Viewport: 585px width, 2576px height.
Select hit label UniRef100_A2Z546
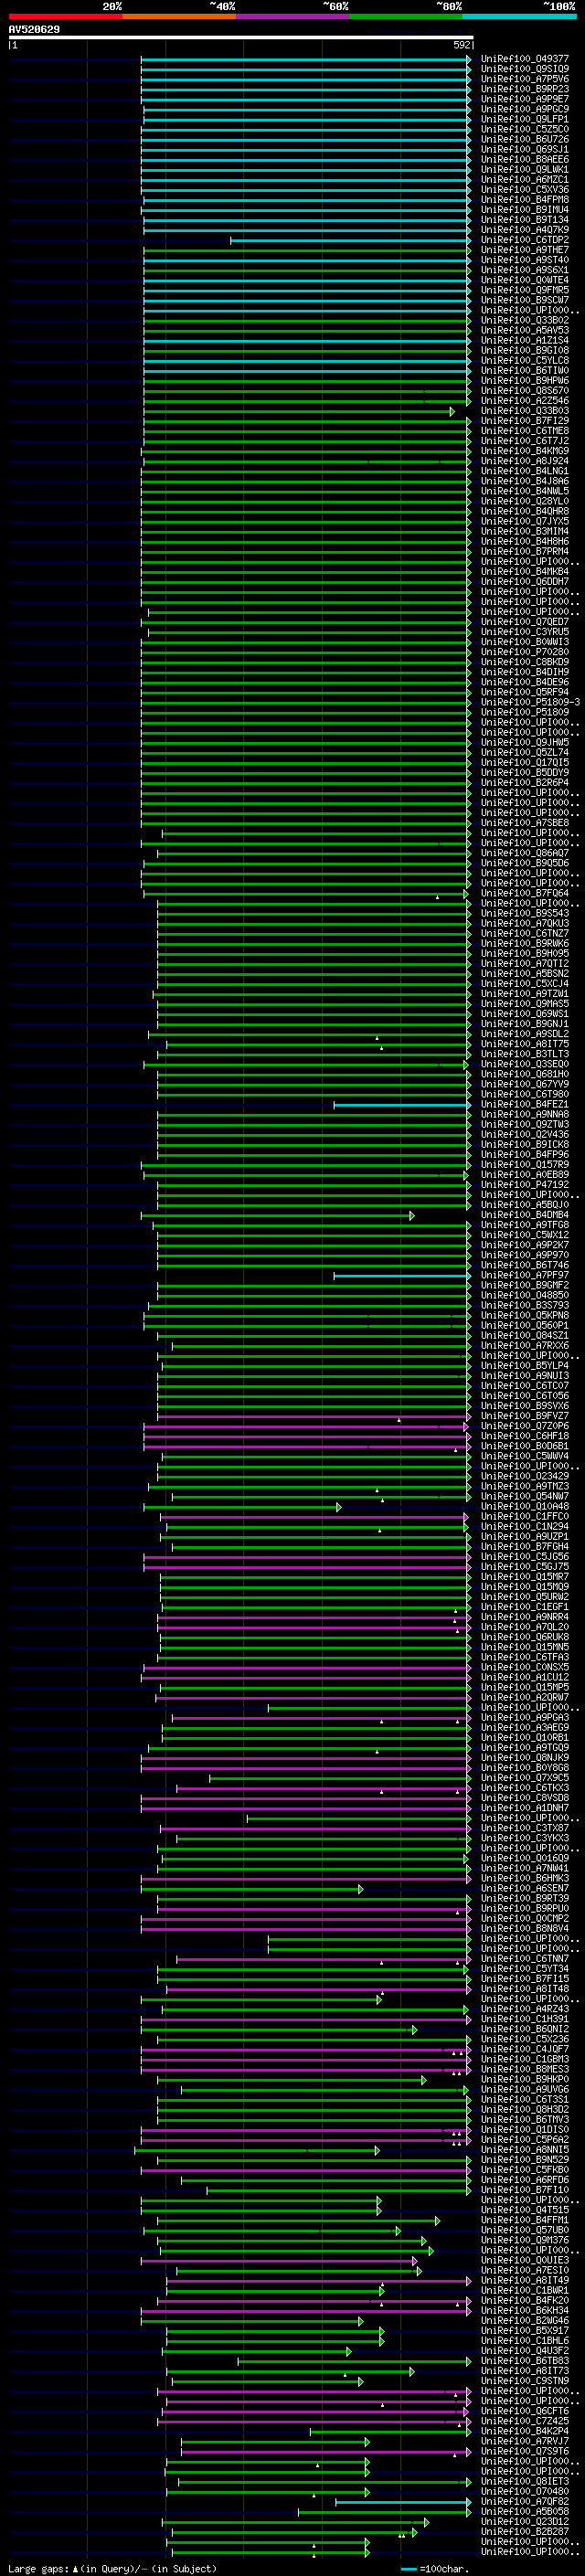point(525,401)
